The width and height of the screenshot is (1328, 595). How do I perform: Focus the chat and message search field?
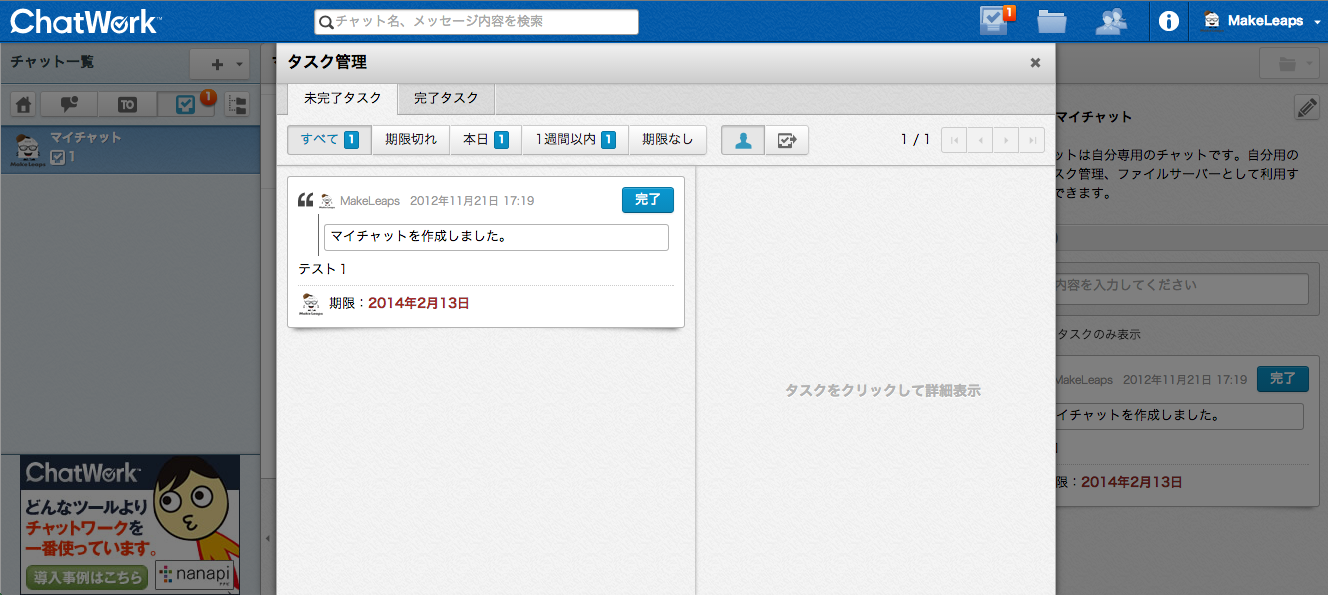tap(476, 22)
